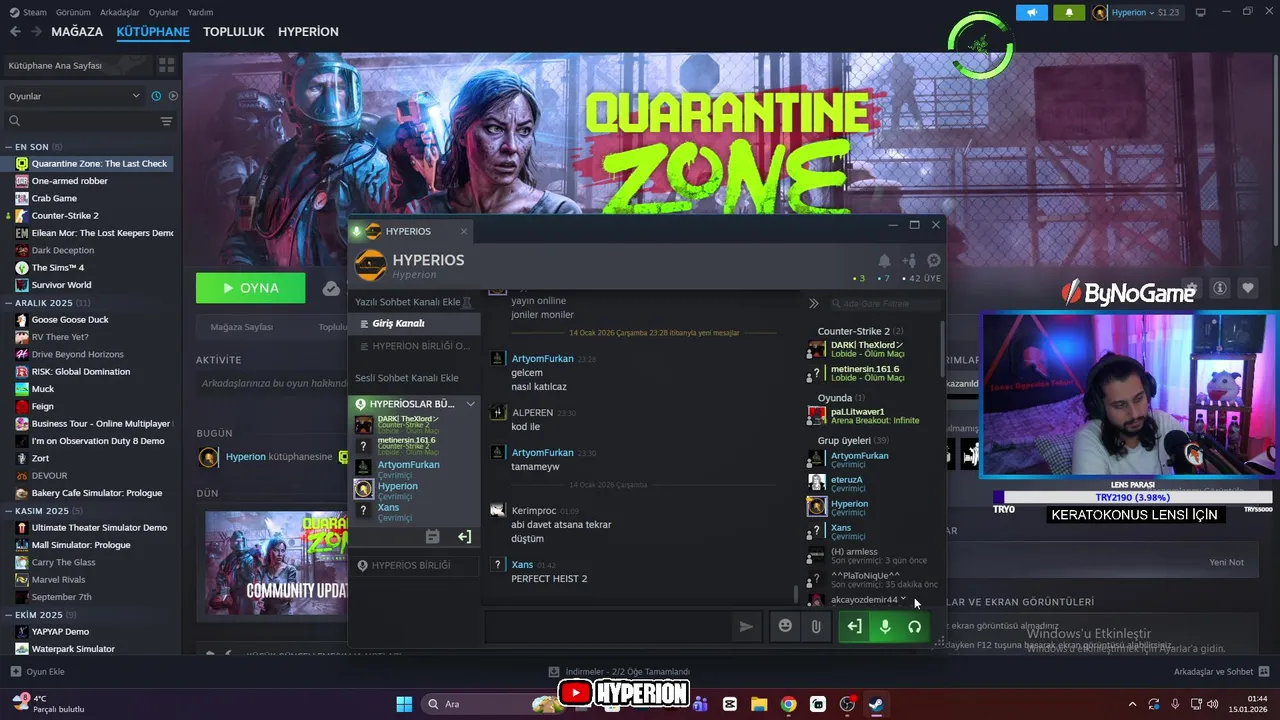The height and width of the screenshot is (720, 1280).
Task: Open HYPERİON profile tab
Action: (308, 32)
